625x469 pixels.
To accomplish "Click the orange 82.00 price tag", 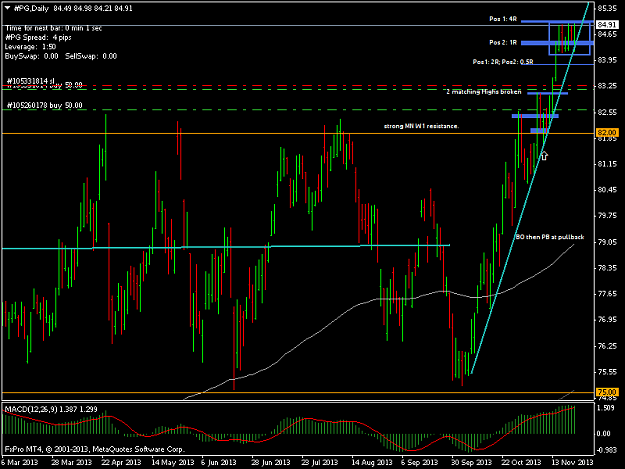I will pos(607,132).
